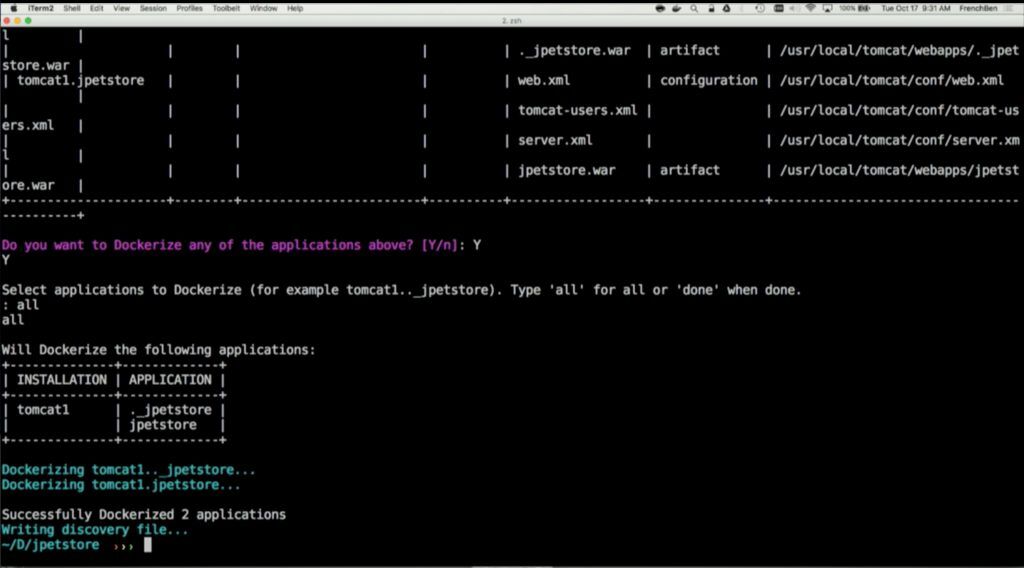Image resolution: width=1024 pixels, height=568 pixels.
Task: Click ._jpetstore cell in APPLICATION column
Action: [170, 410]
